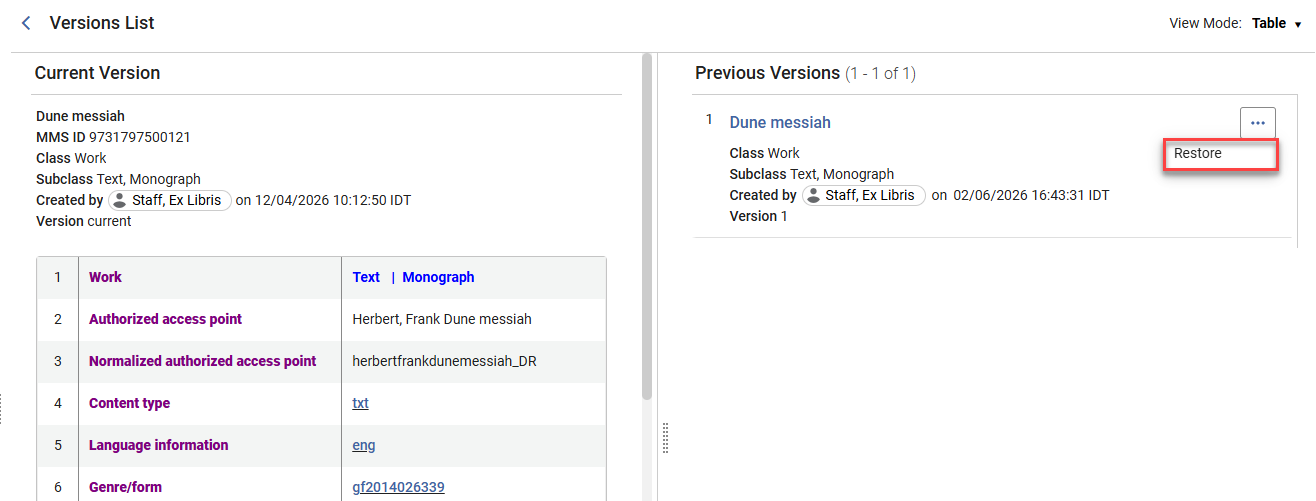Image resolution: width=1316 pixels, height=501 pixels.
Task: Open the ellipsis actions menu for Dune messiah
Action: [1257, 123]
